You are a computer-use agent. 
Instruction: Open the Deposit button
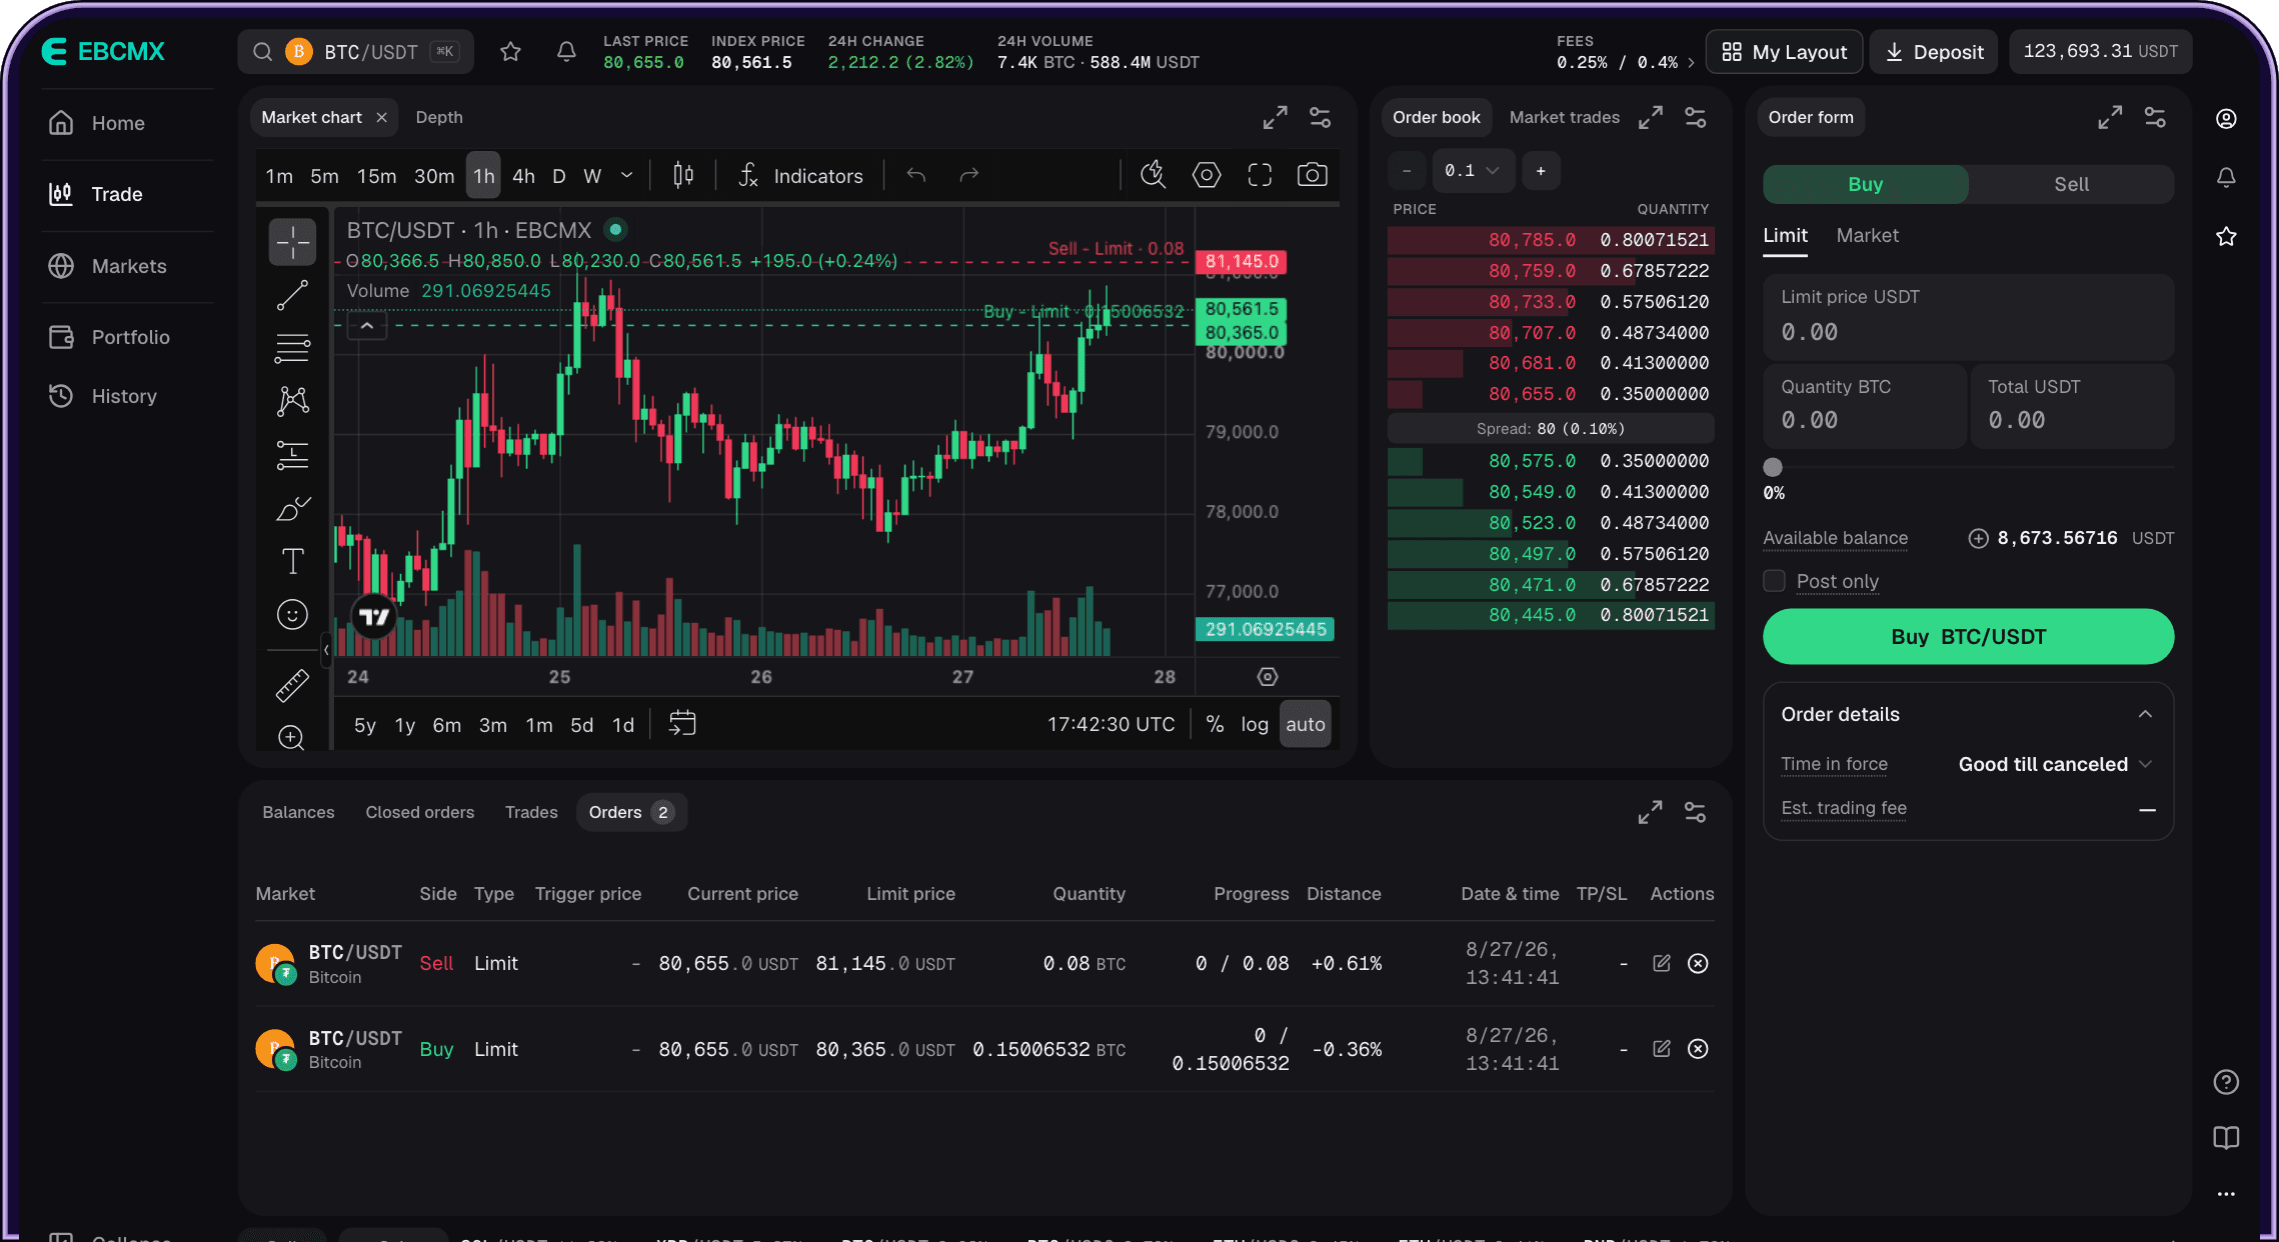click(x=1934, y=52)
